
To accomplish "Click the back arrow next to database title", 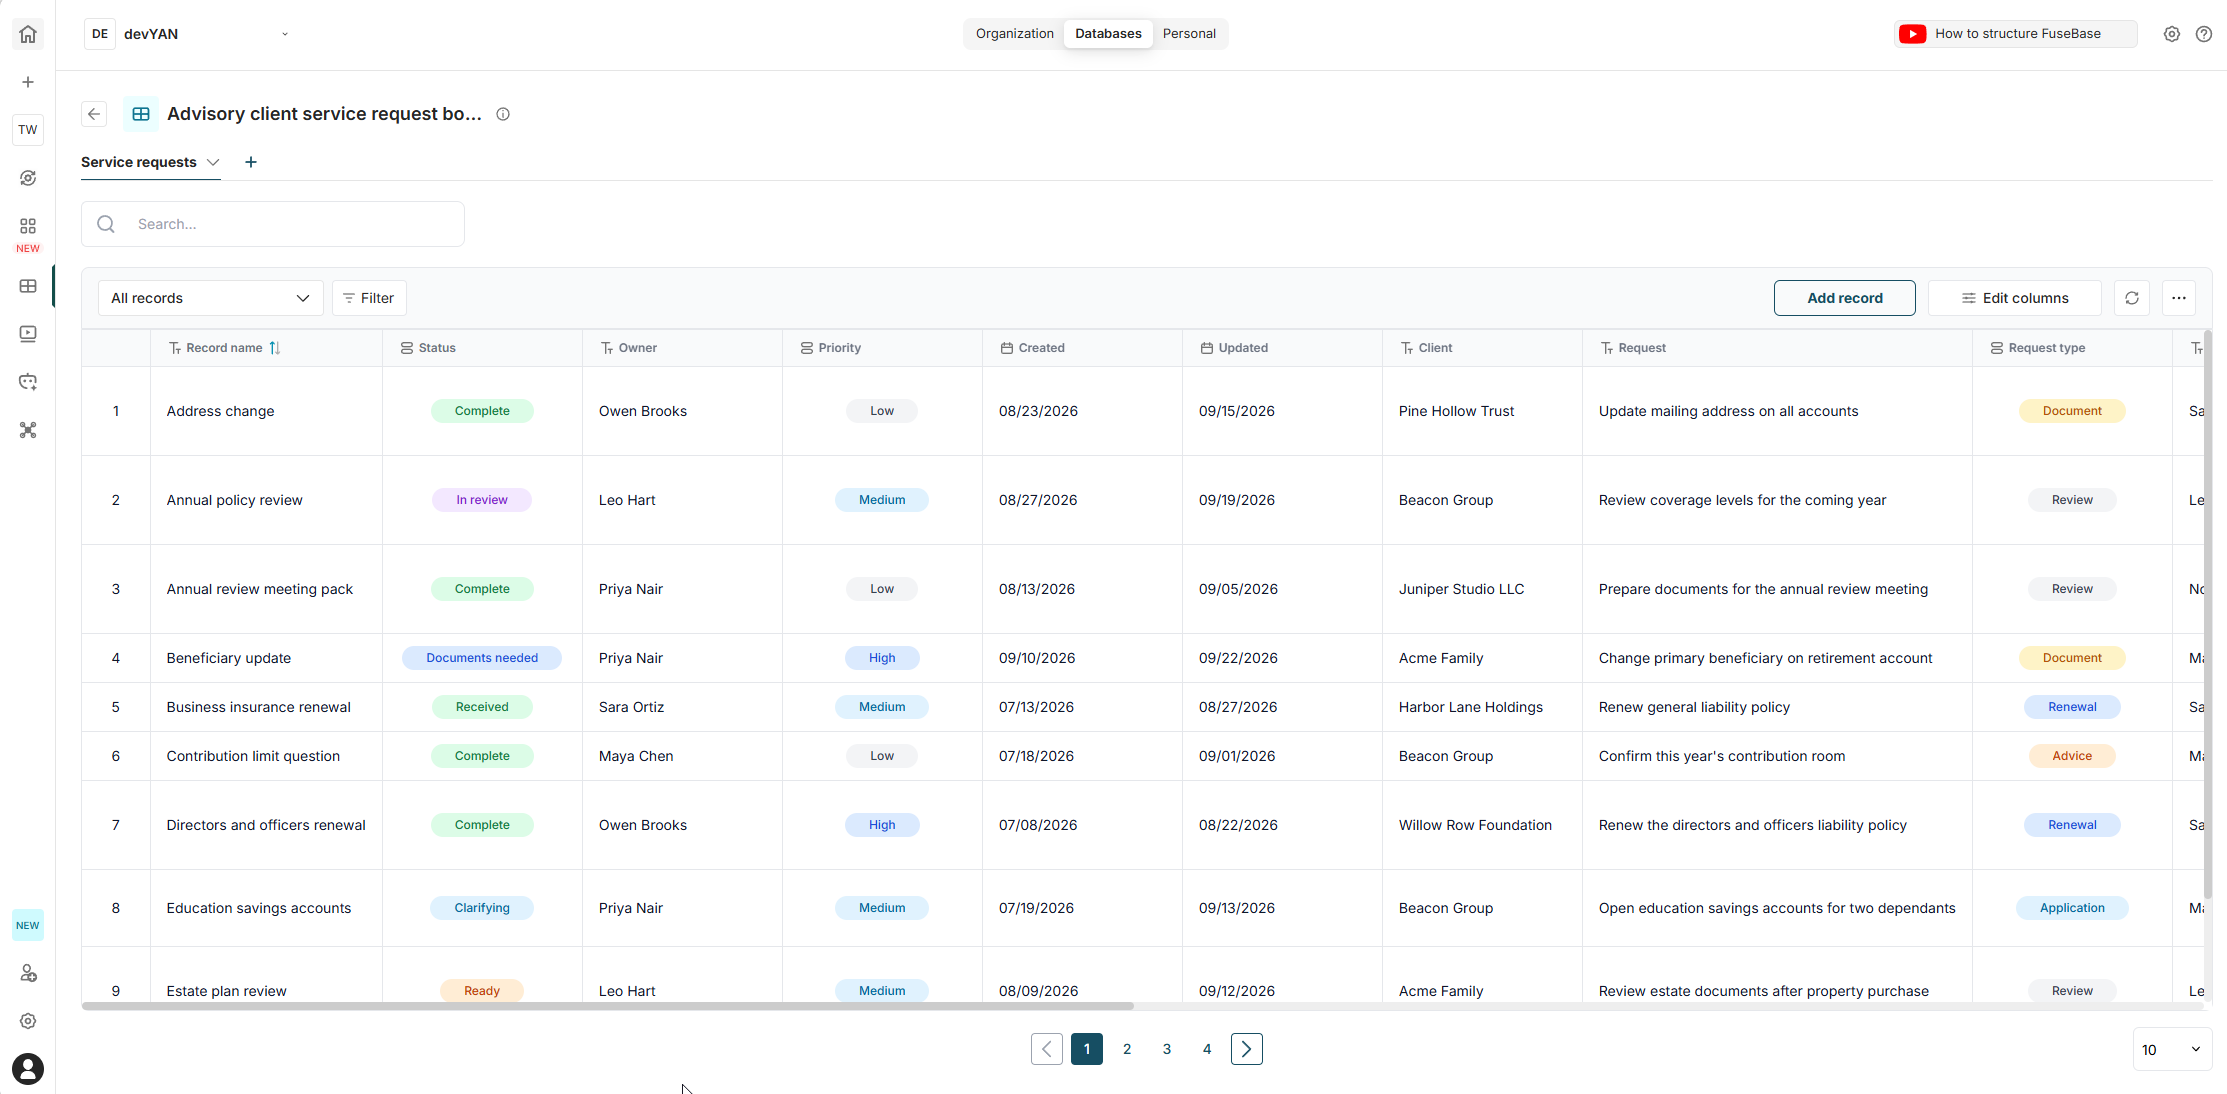I will click(94, 114).
